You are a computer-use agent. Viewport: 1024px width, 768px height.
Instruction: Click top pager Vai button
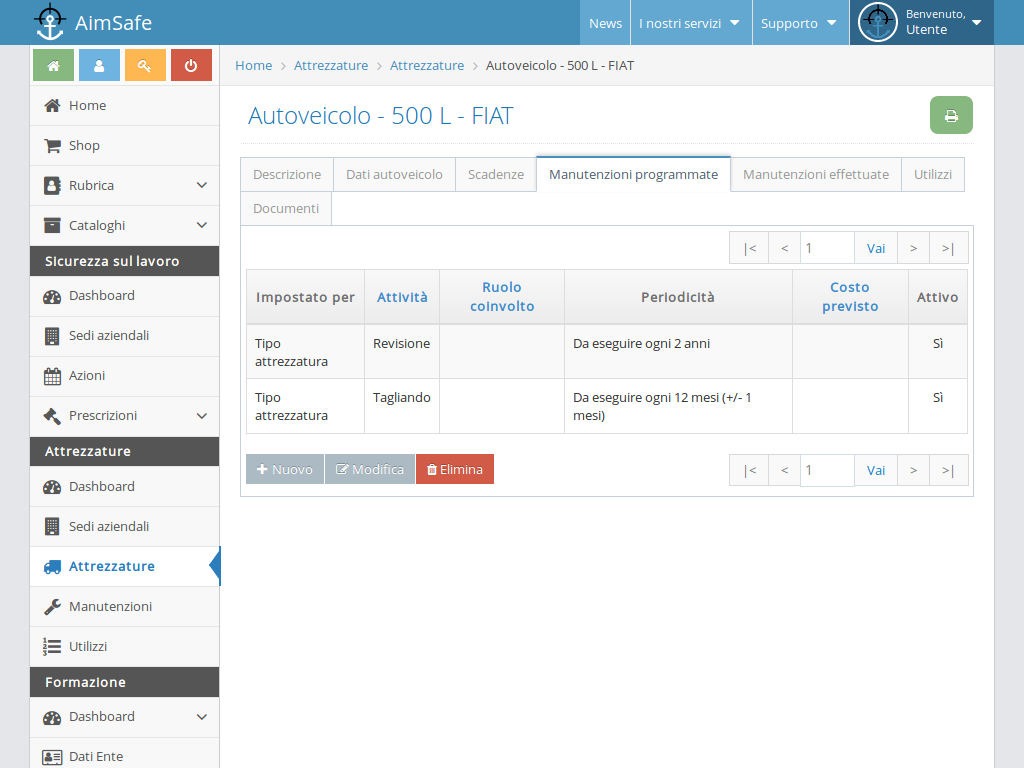tap(876, 248)
